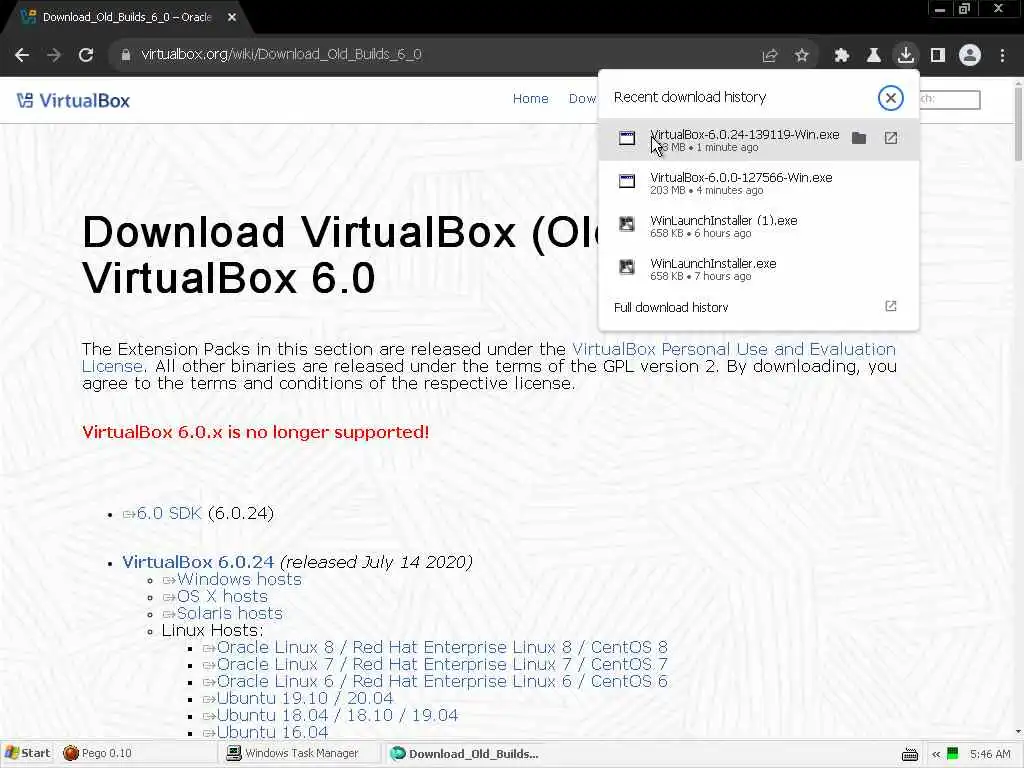Download 6.0.24 OS X hosts
The height and width of the screenshot is (768, 1024).
pos(222,596)
